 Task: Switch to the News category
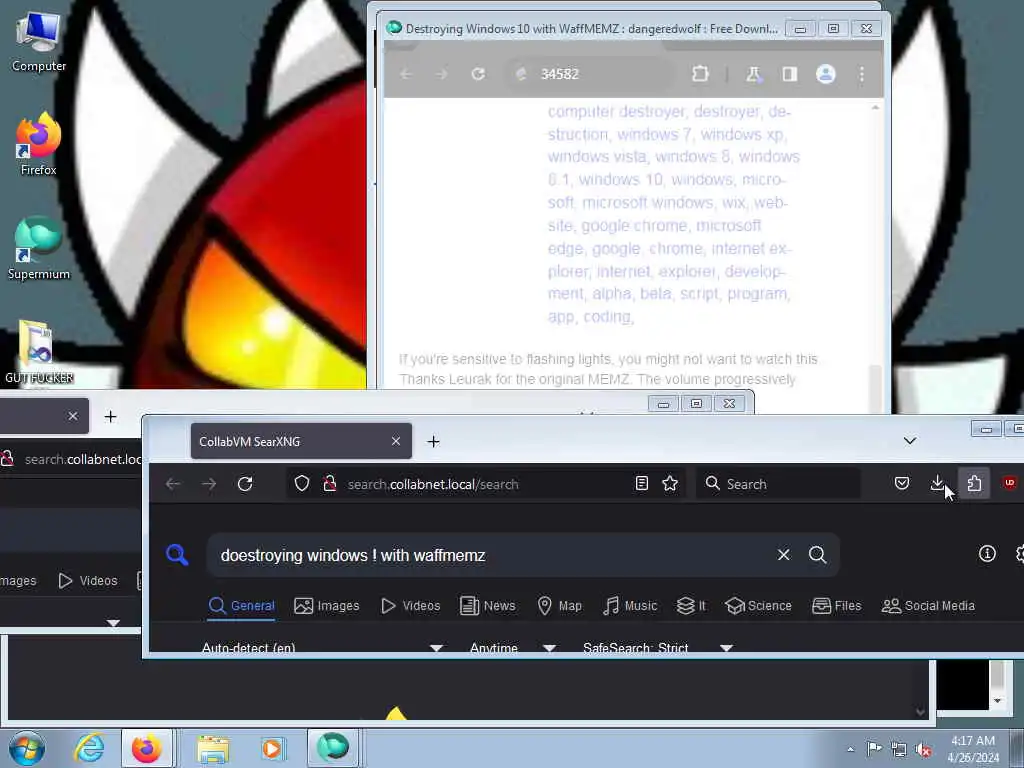point(488,606)
